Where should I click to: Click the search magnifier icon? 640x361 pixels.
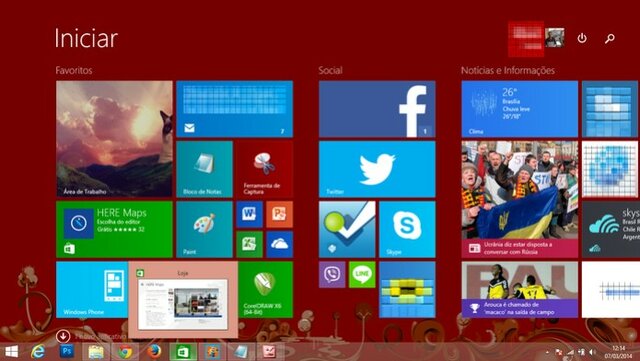point(610,38)
